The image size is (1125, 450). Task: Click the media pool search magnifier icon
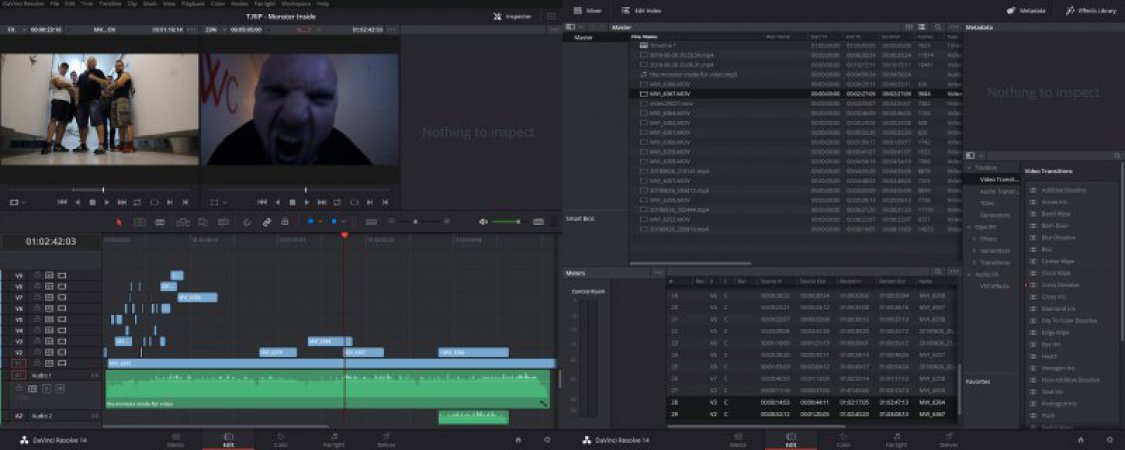coord(938,27)
